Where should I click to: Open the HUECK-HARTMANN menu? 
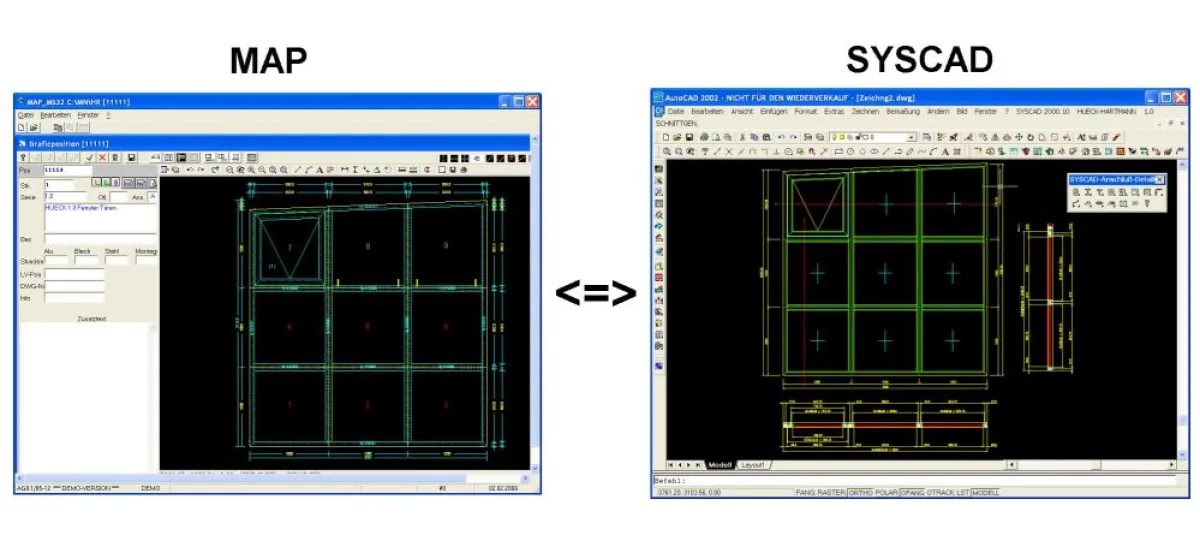(x=1107, y=111)
